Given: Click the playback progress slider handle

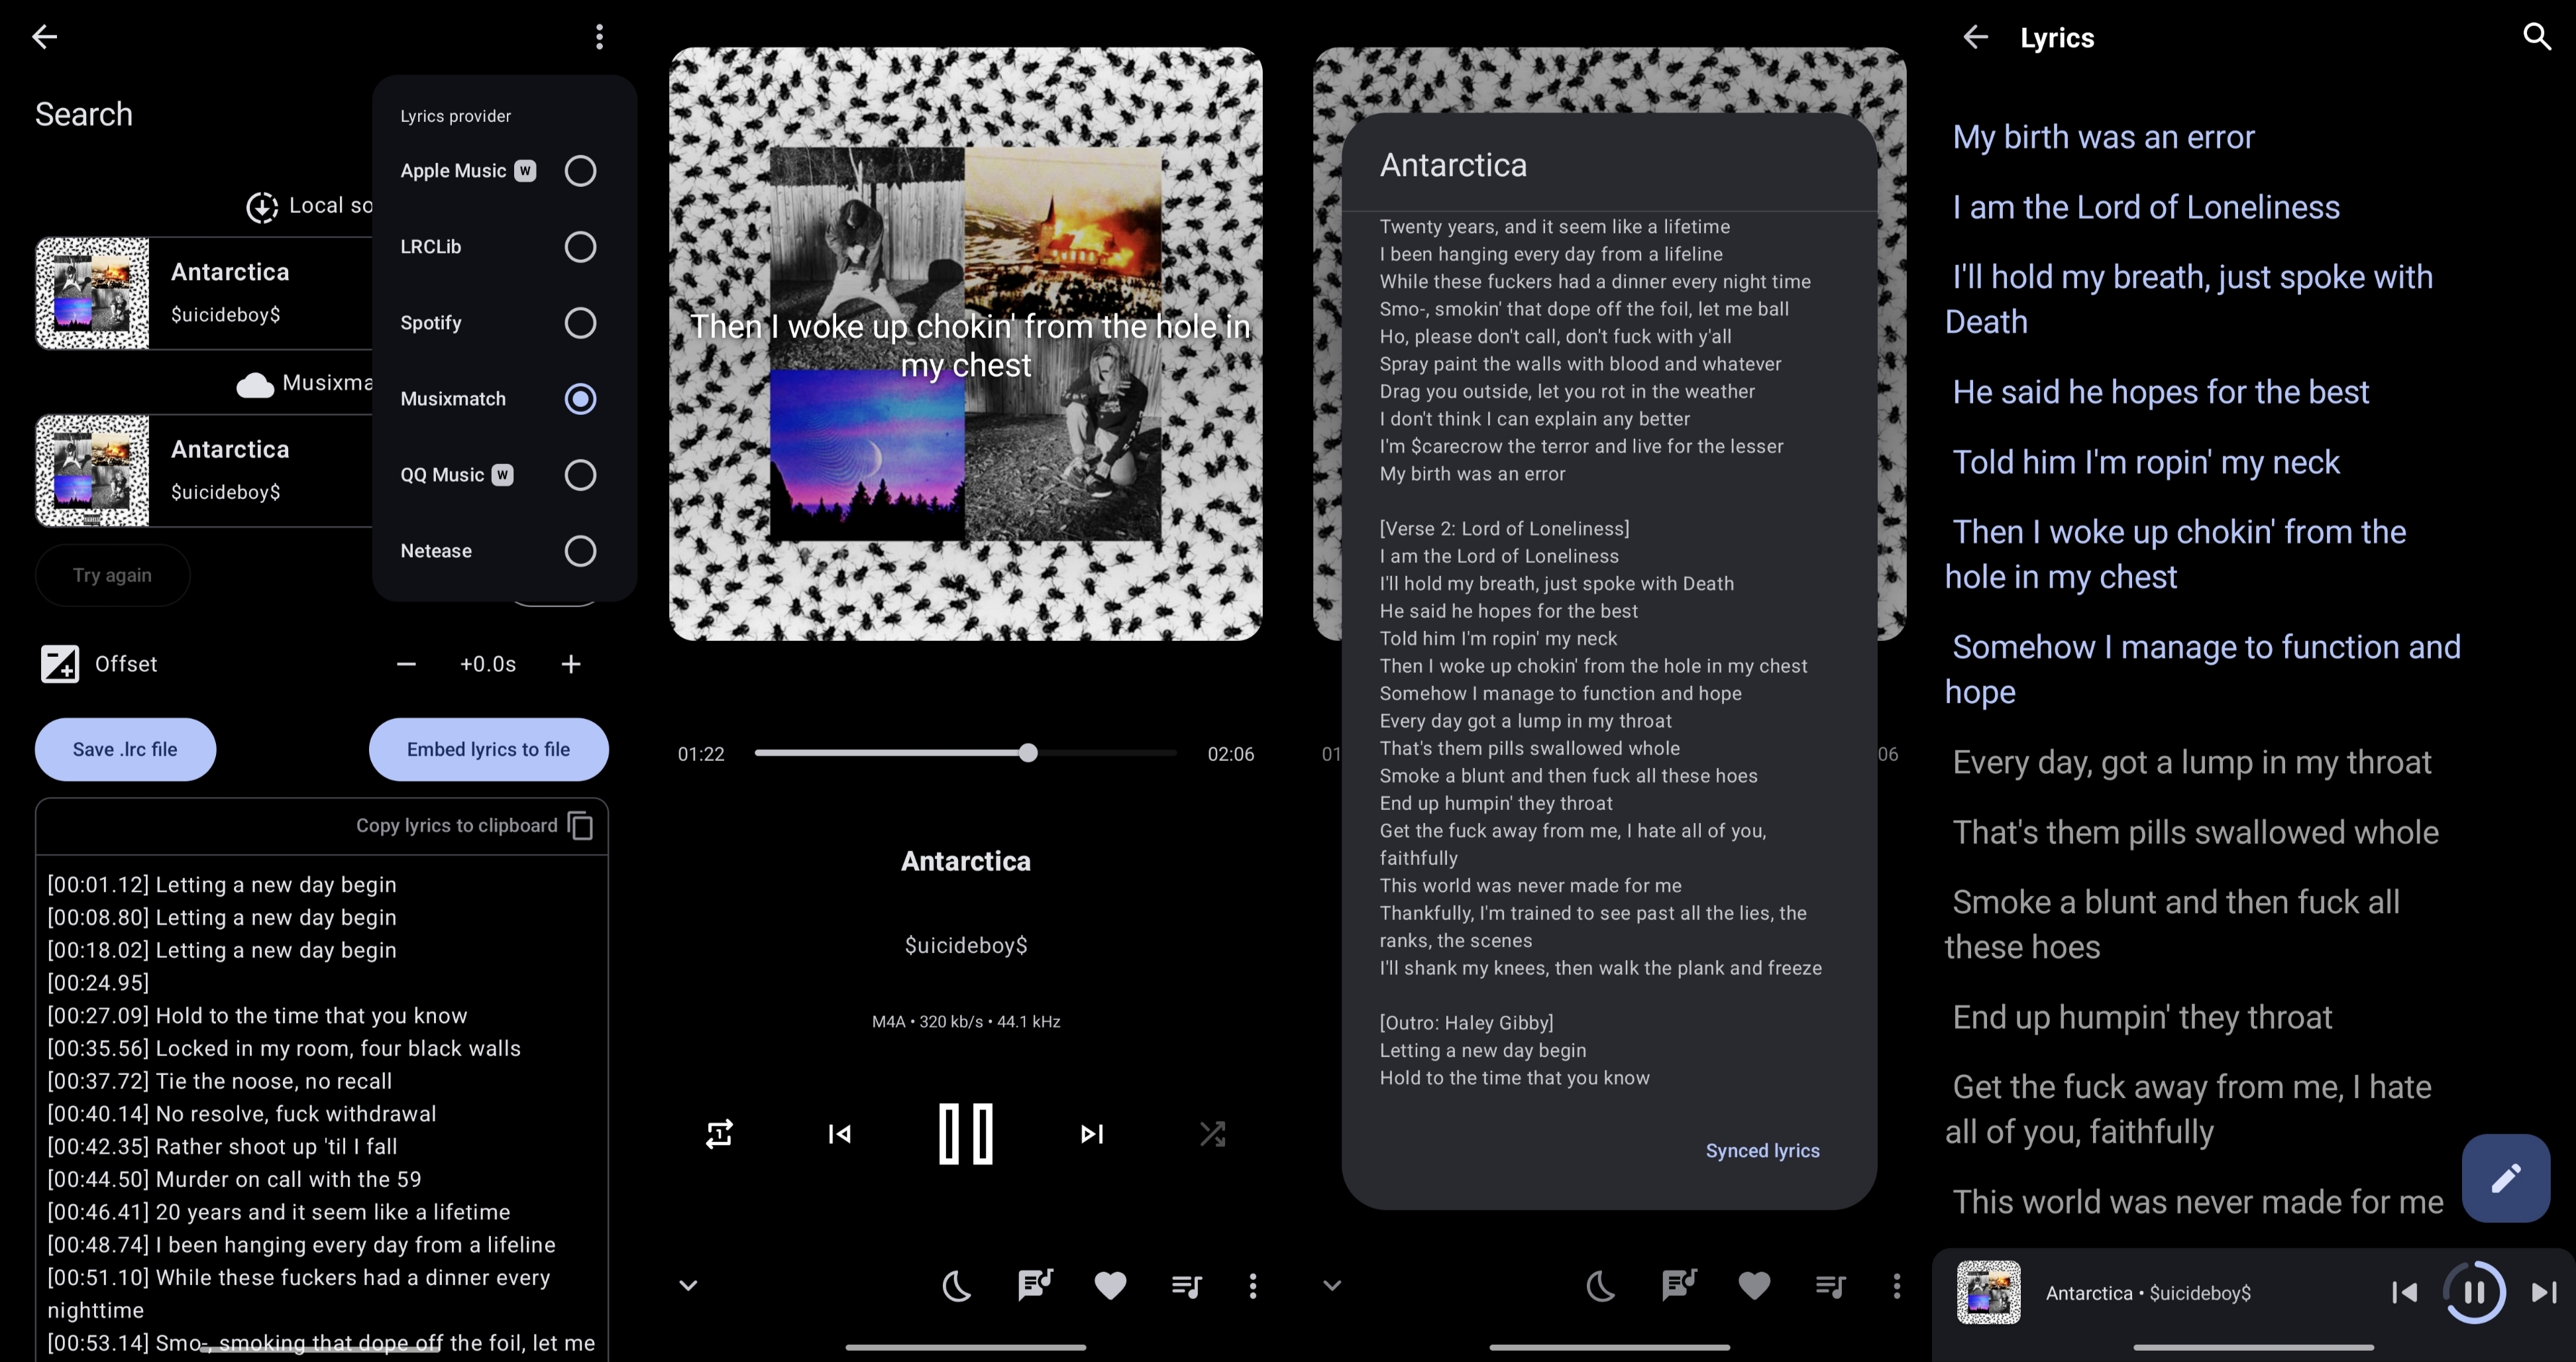Looking at the screenshot, I should pyautogui.click(x=1028, y=753).
